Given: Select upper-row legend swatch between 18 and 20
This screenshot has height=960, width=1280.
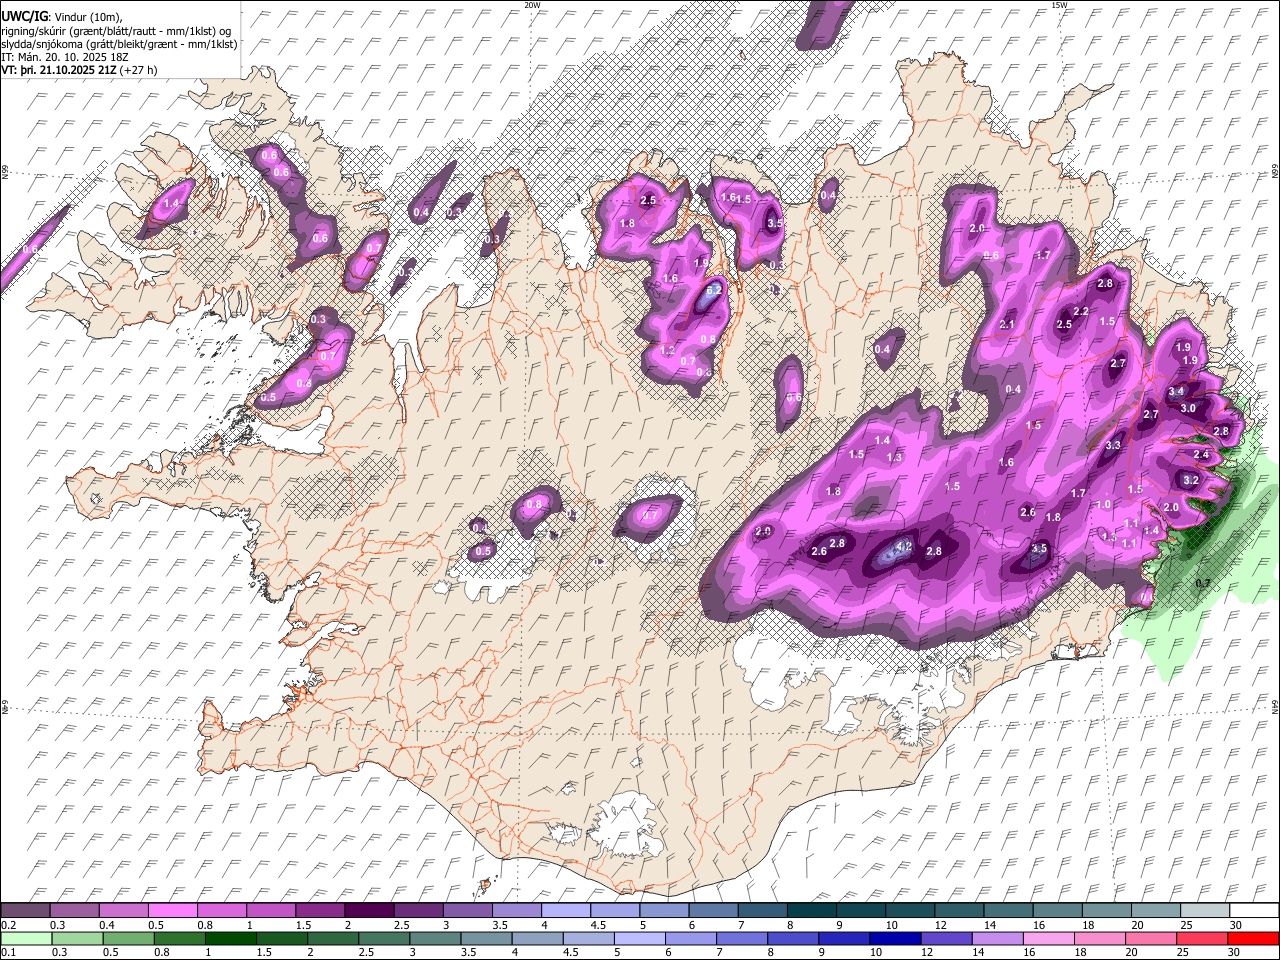Looking at the screenshot, I should (1107, 911).
